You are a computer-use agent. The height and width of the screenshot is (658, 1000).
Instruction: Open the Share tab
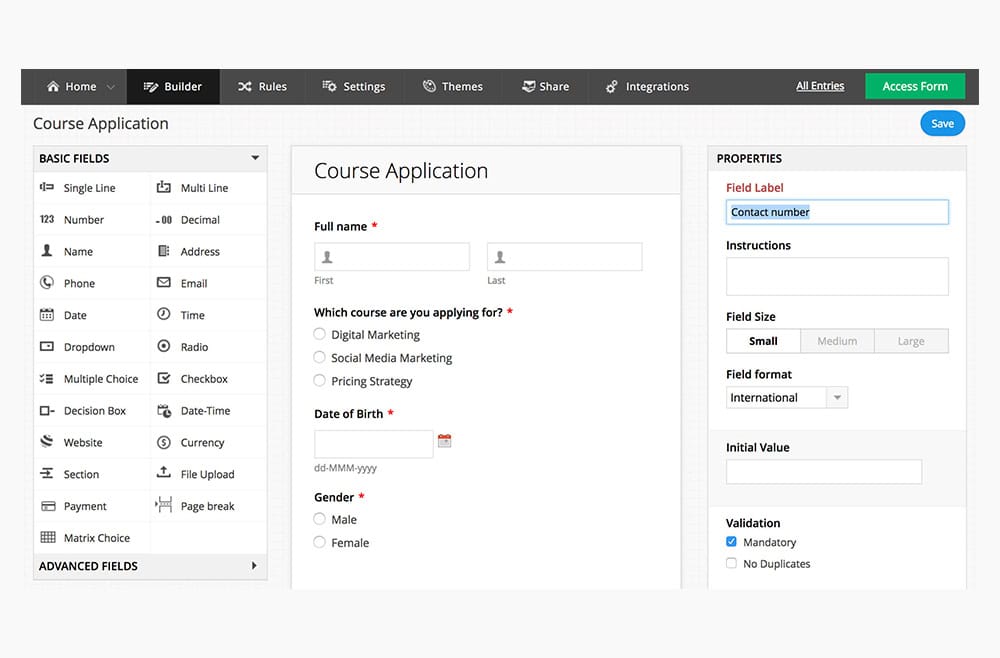545,87
